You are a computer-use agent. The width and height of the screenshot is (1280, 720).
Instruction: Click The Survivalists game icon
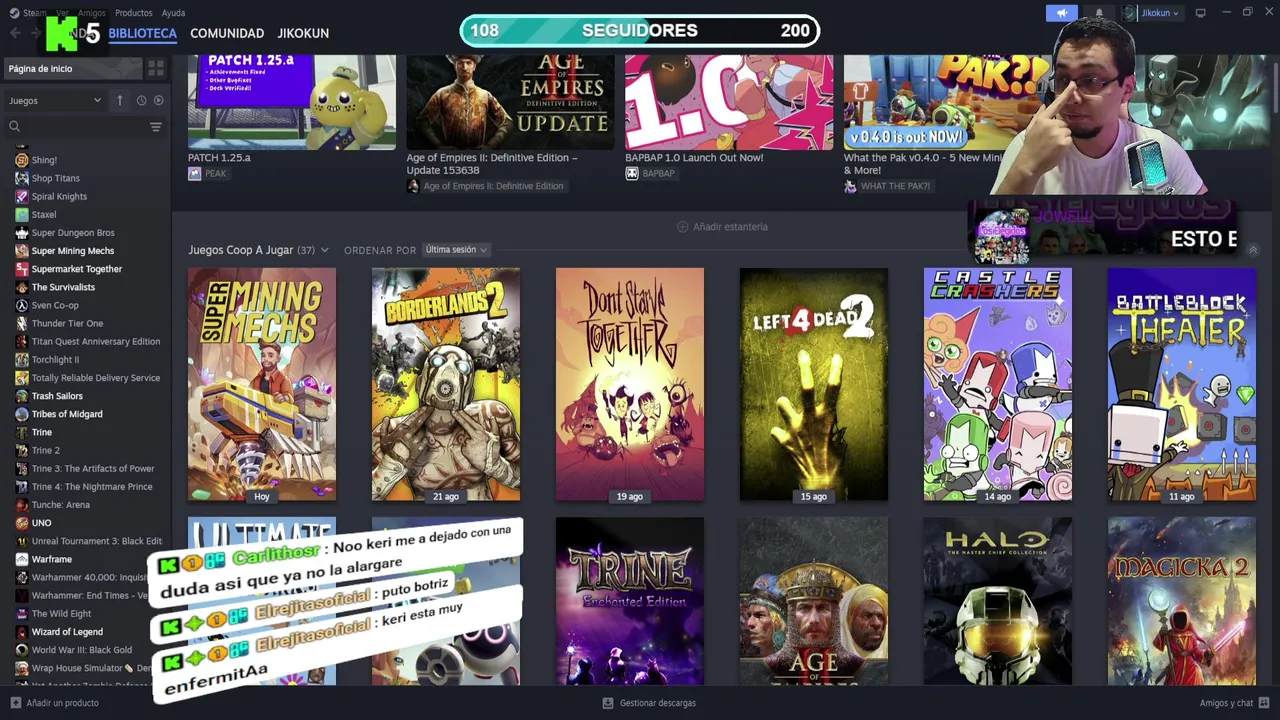pos(22,287)
